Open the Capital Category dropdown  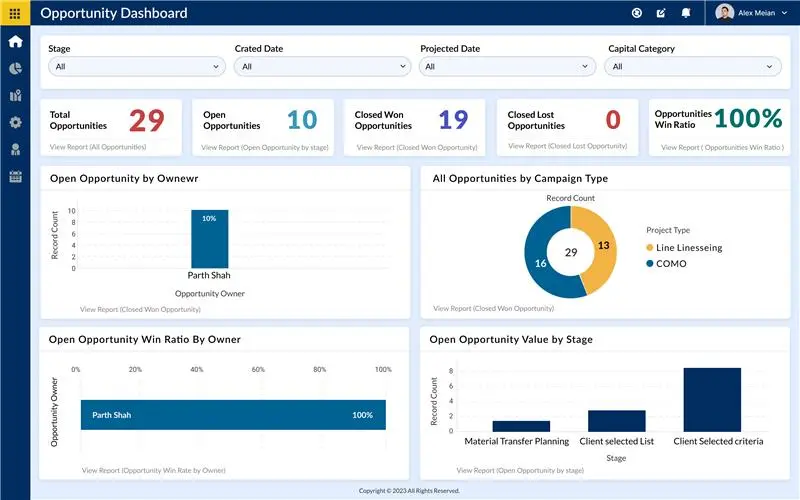[692, 66]
